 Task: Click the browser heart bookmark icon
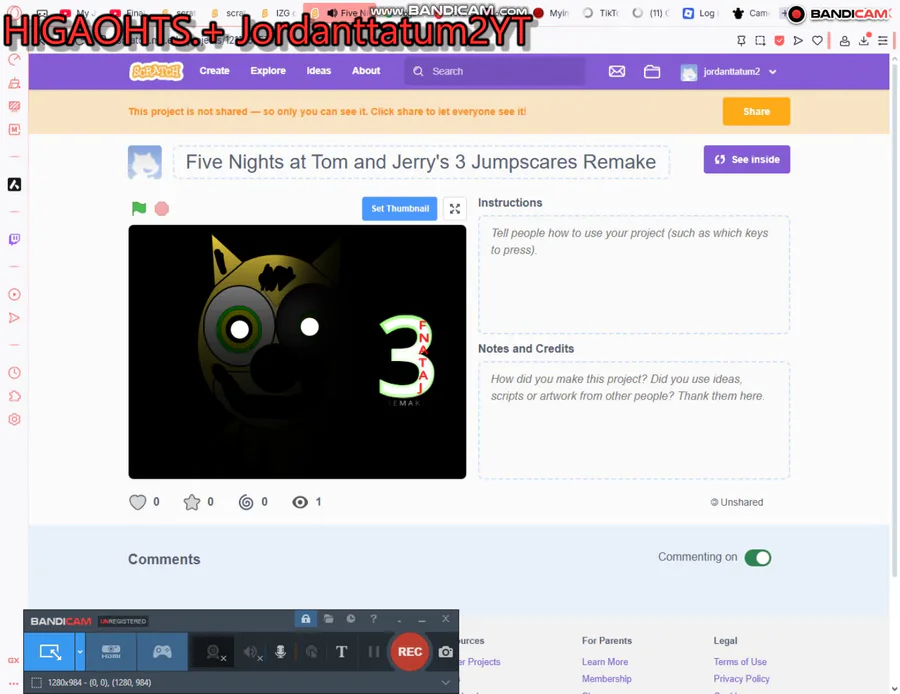pyautogui.click(x=817, y=40)
